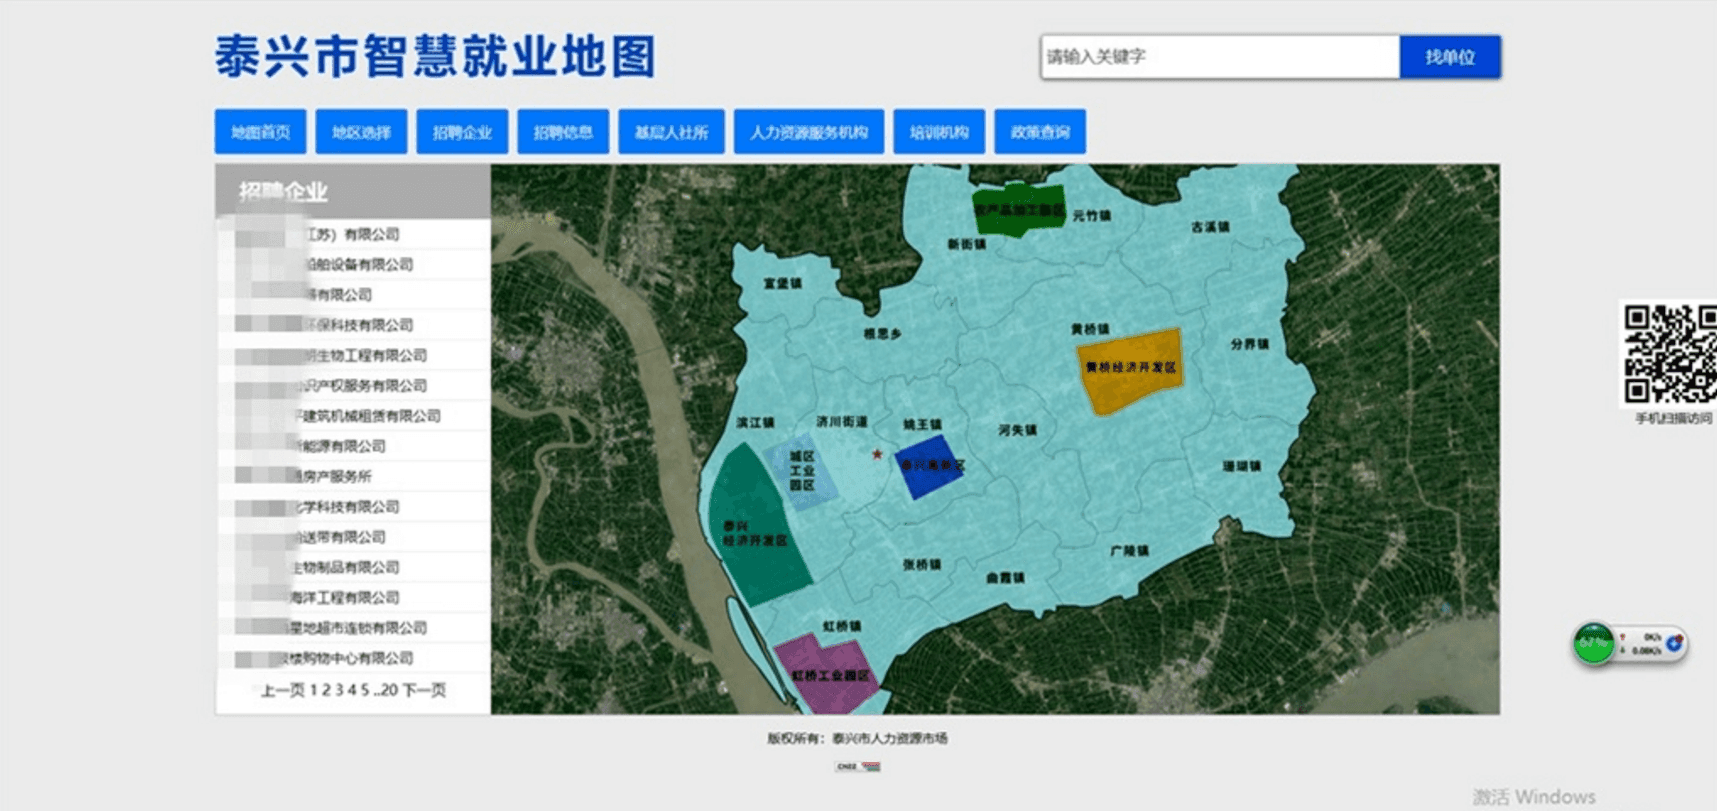Go to the 招聘信息 section

click(563, 132)
